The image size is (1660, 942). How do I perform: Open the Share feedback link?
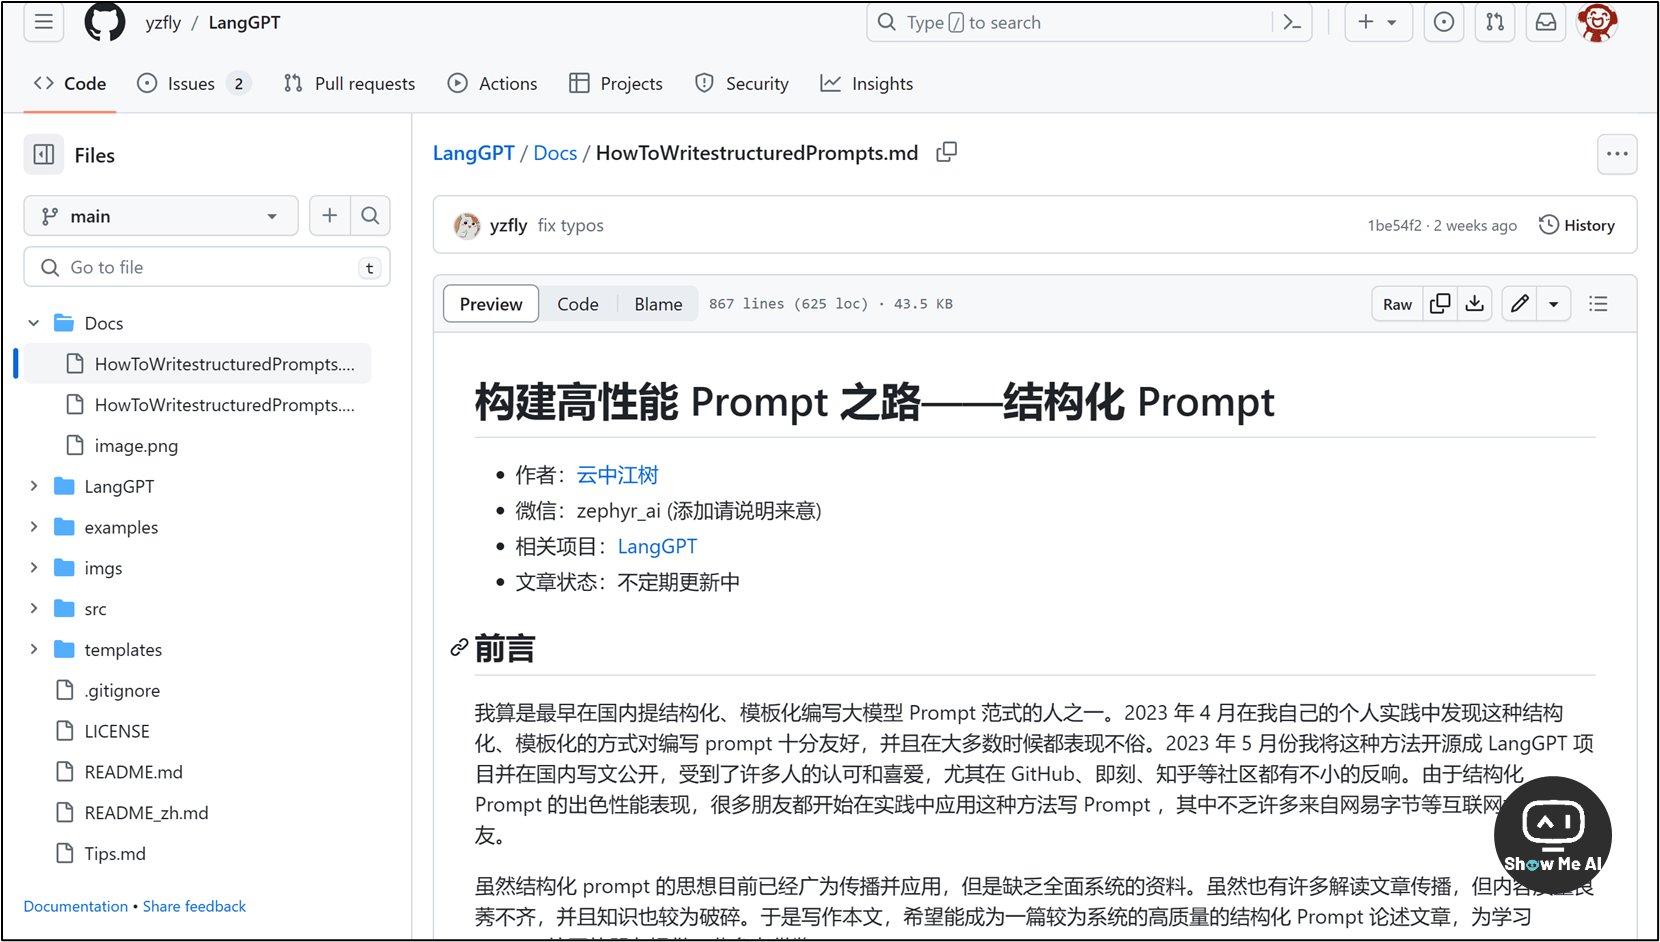(194, 906)
